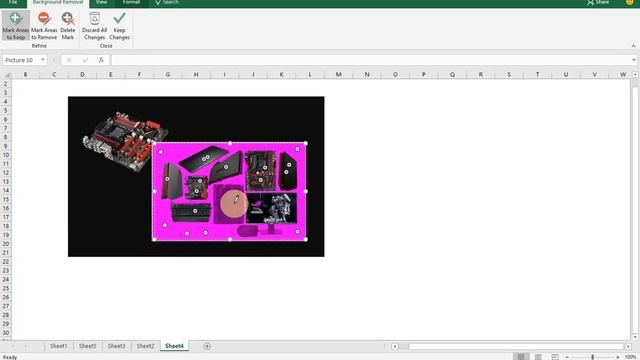Switch to Sheet3 tab
Image resolution: width=640 pixels, height=360 pixels.
tap(116, 346)
